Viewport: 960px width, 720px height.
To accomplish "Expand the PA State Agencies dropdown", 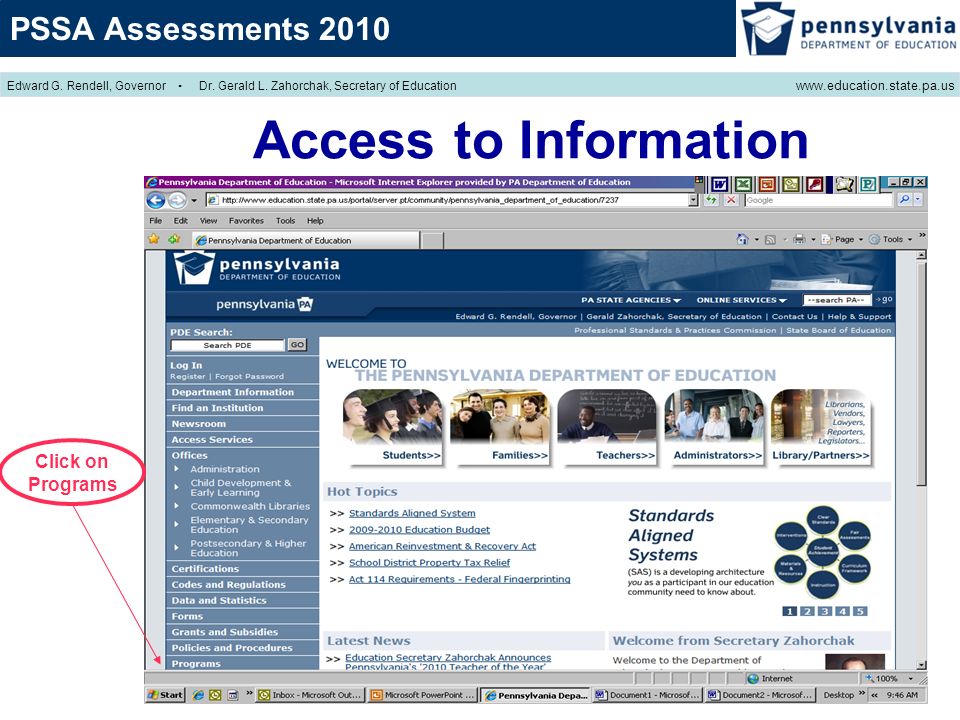I will 631,300.
